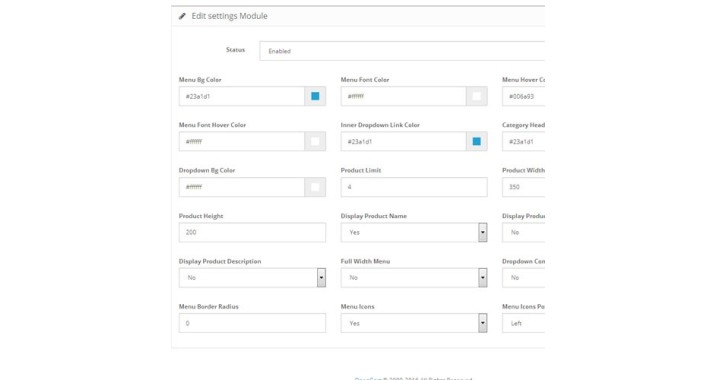Open the Menu Icons Position dropdown showing Left
The height and width of the screenshot is (380, 710).
tap(523, 323)
